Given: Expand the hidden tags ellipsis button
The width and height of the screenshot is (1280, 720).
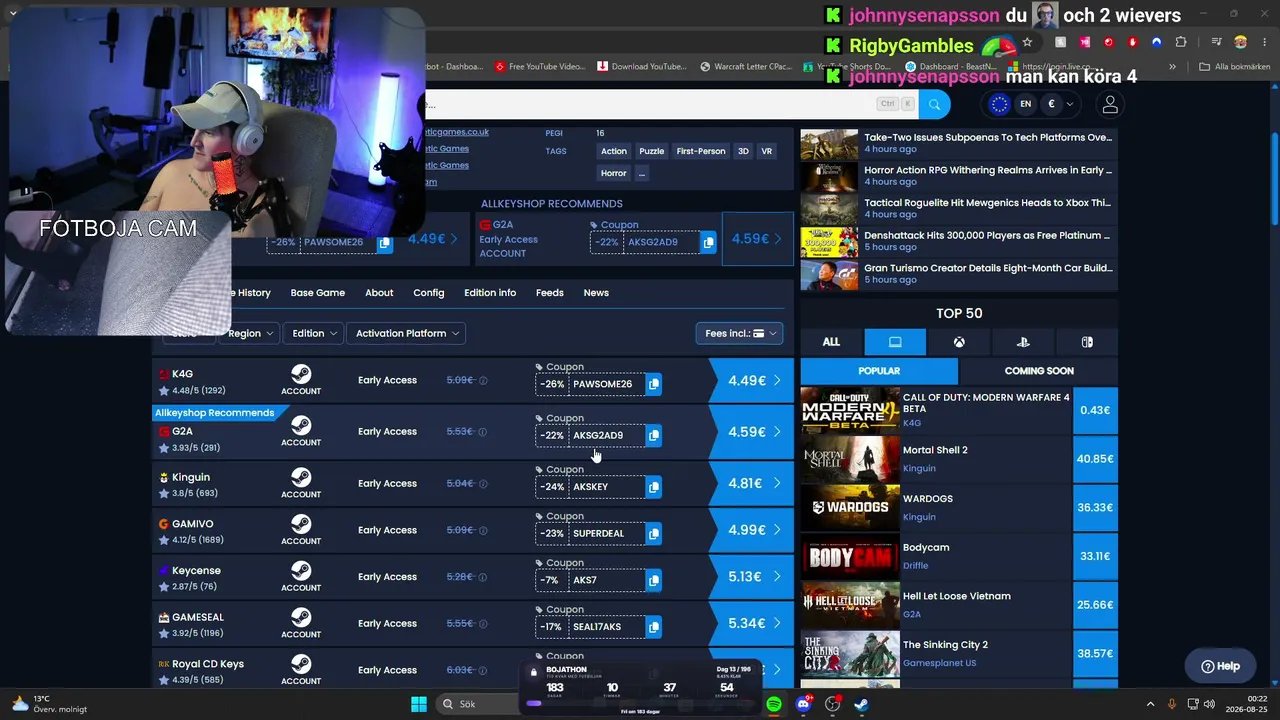Looking at the screenshot, I should (x=642, y=173).
